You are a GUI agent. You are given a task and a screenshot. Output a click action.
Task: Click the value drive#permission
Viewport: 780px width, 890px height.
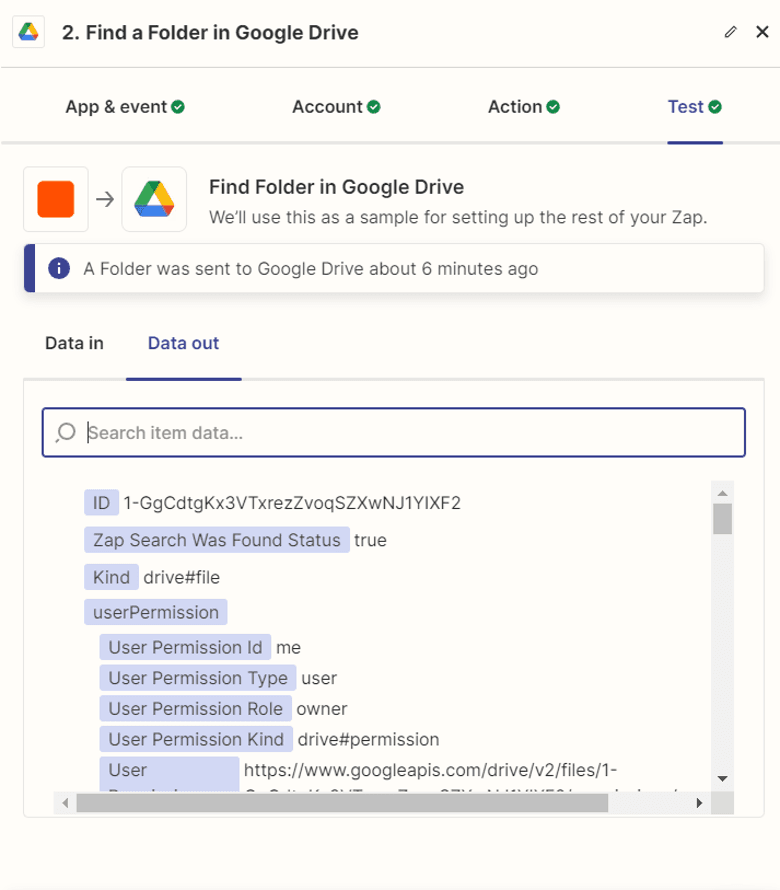click(x=368, y=740)
